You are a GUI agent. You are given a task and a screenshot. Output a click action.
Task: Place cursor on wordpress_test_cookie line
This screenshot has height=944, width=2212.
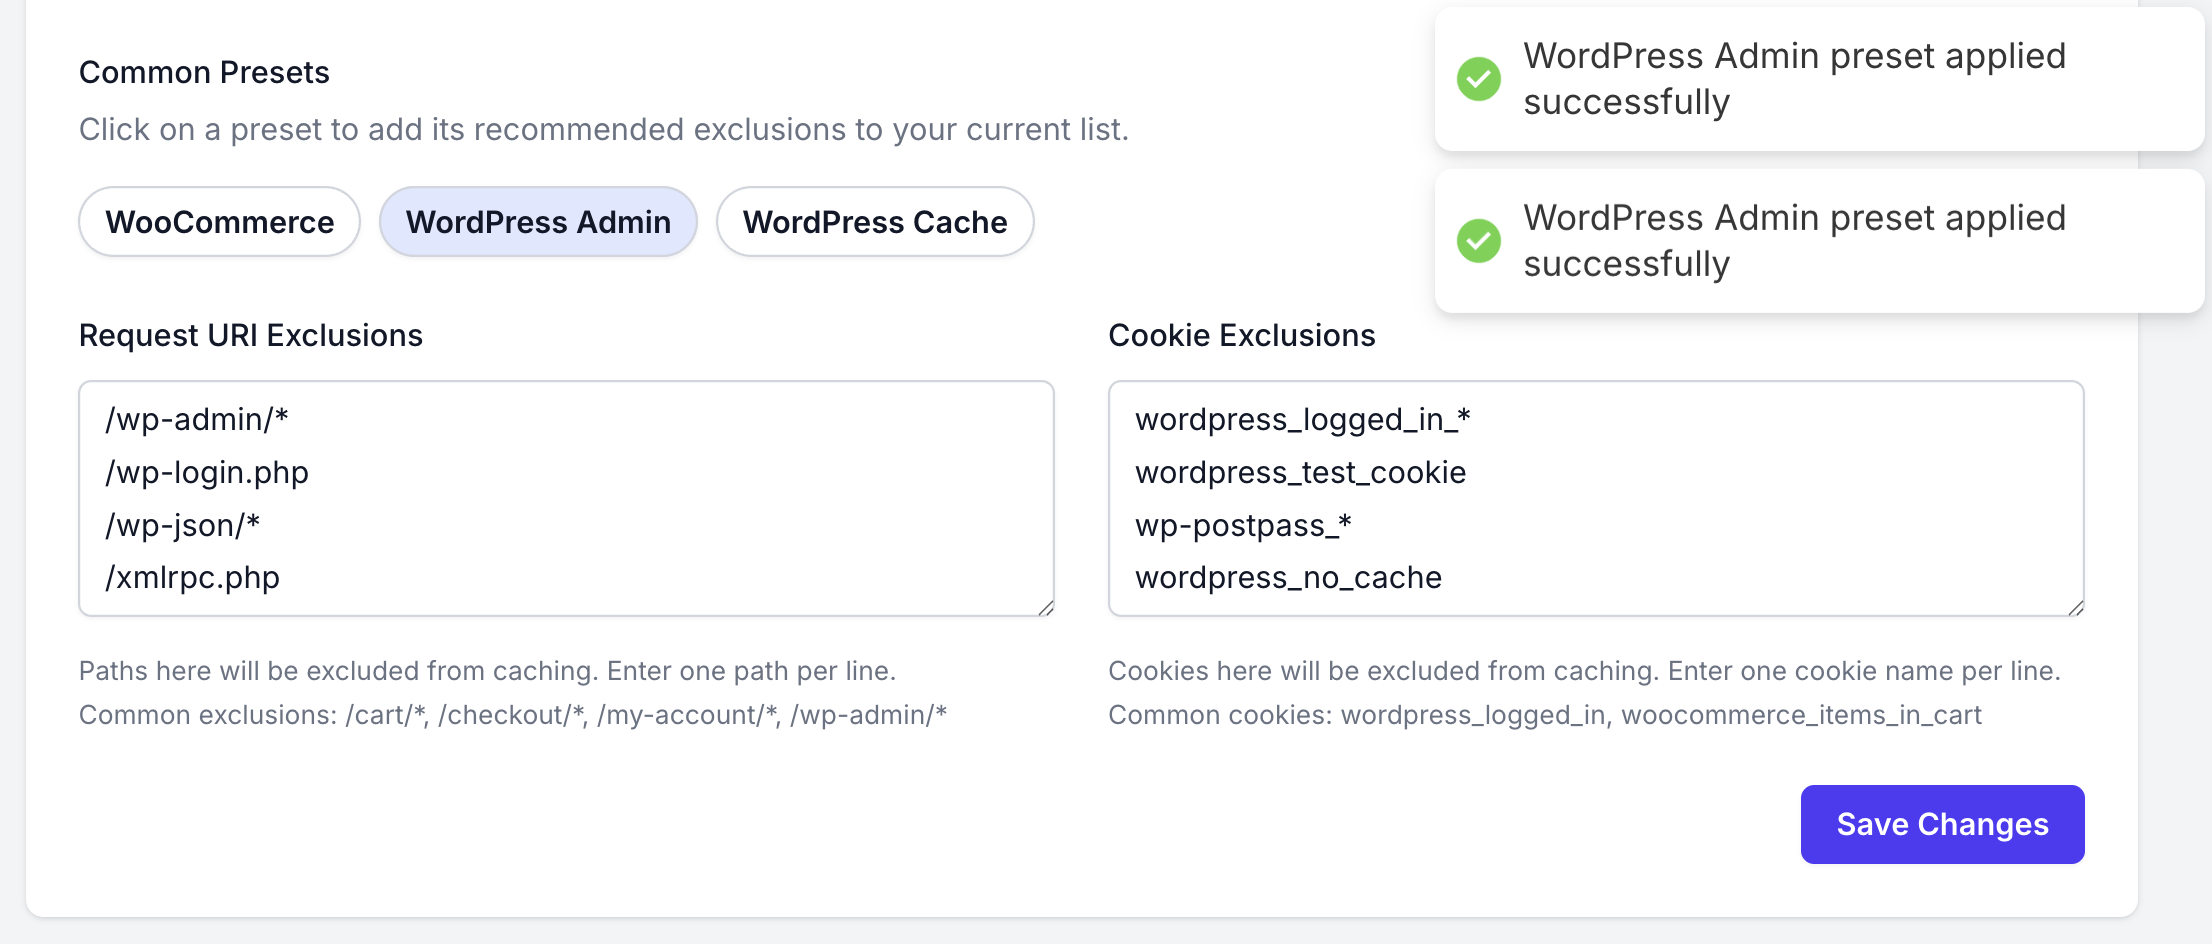[x=1300, y=472]
